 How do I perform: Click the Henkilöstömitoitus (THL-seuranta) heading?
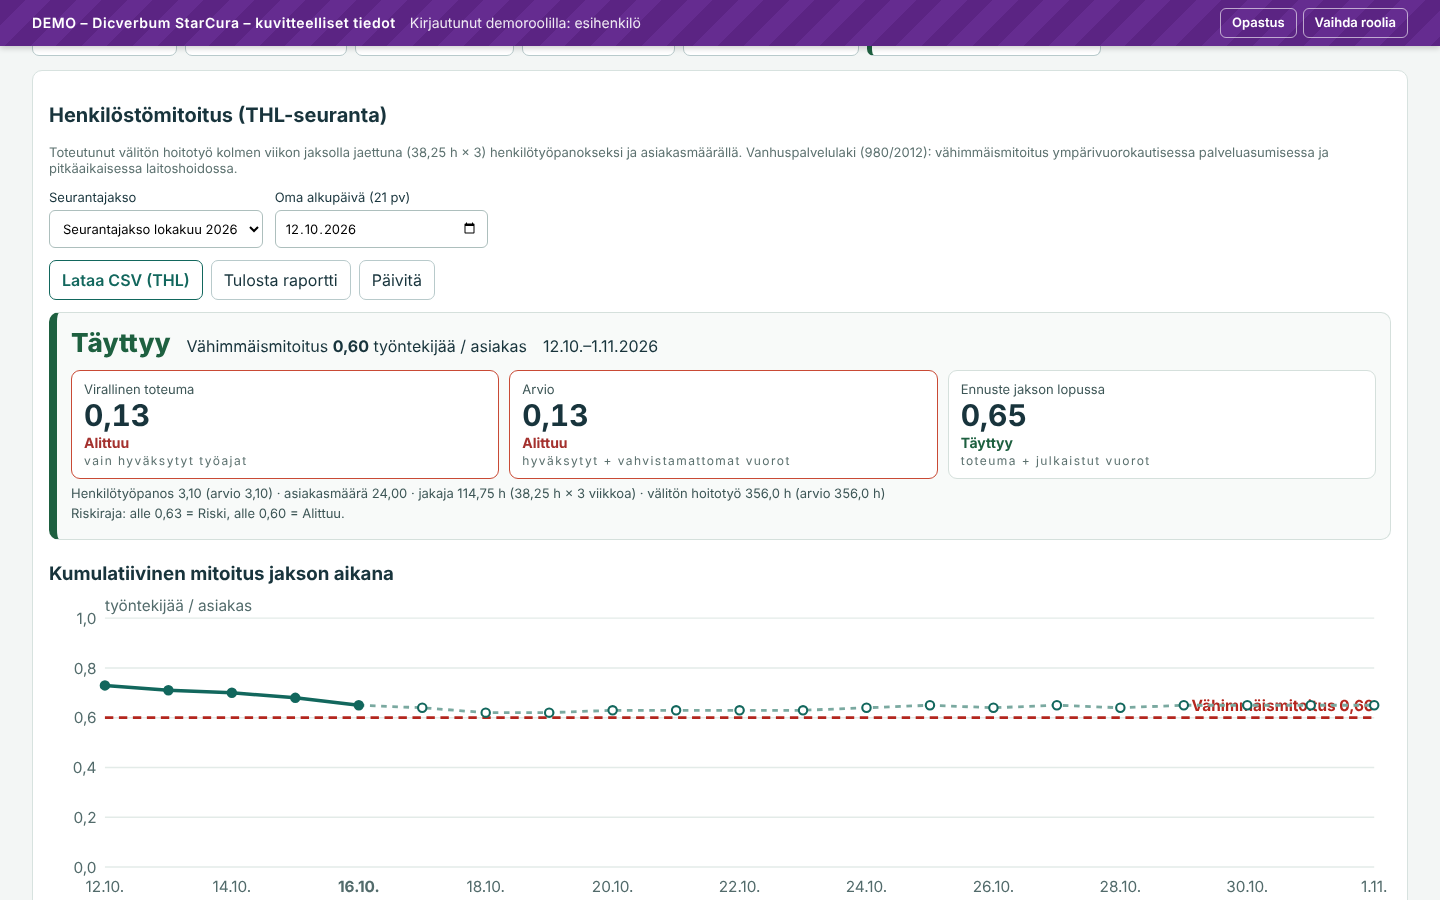(x=218, y=115)
